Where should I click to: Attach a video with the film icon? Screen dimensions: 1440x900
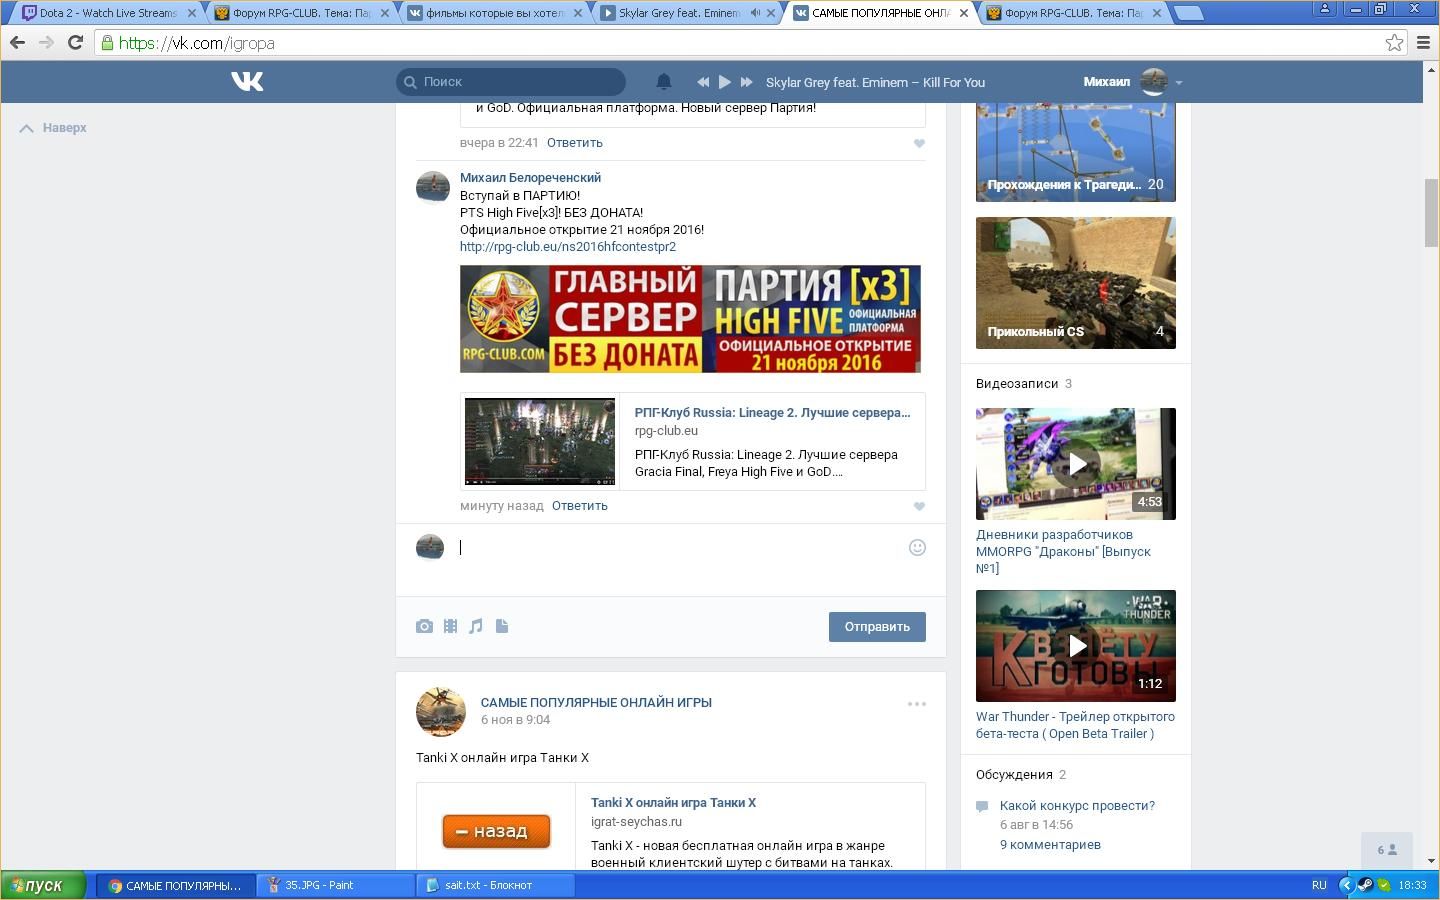point(451,626)
